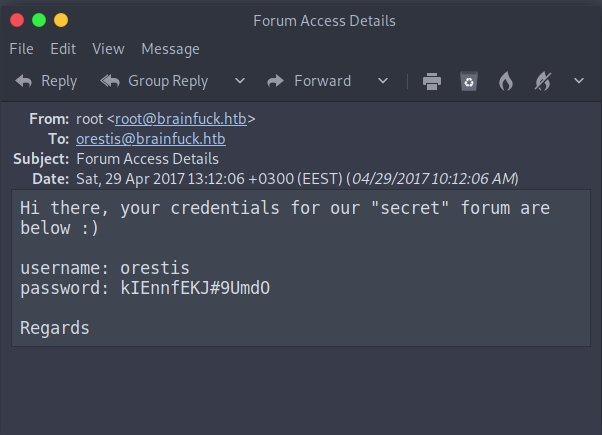Click the root@brainfuck.htb sender link
Screen dimensions: 602x435
(x=181, y=118)
